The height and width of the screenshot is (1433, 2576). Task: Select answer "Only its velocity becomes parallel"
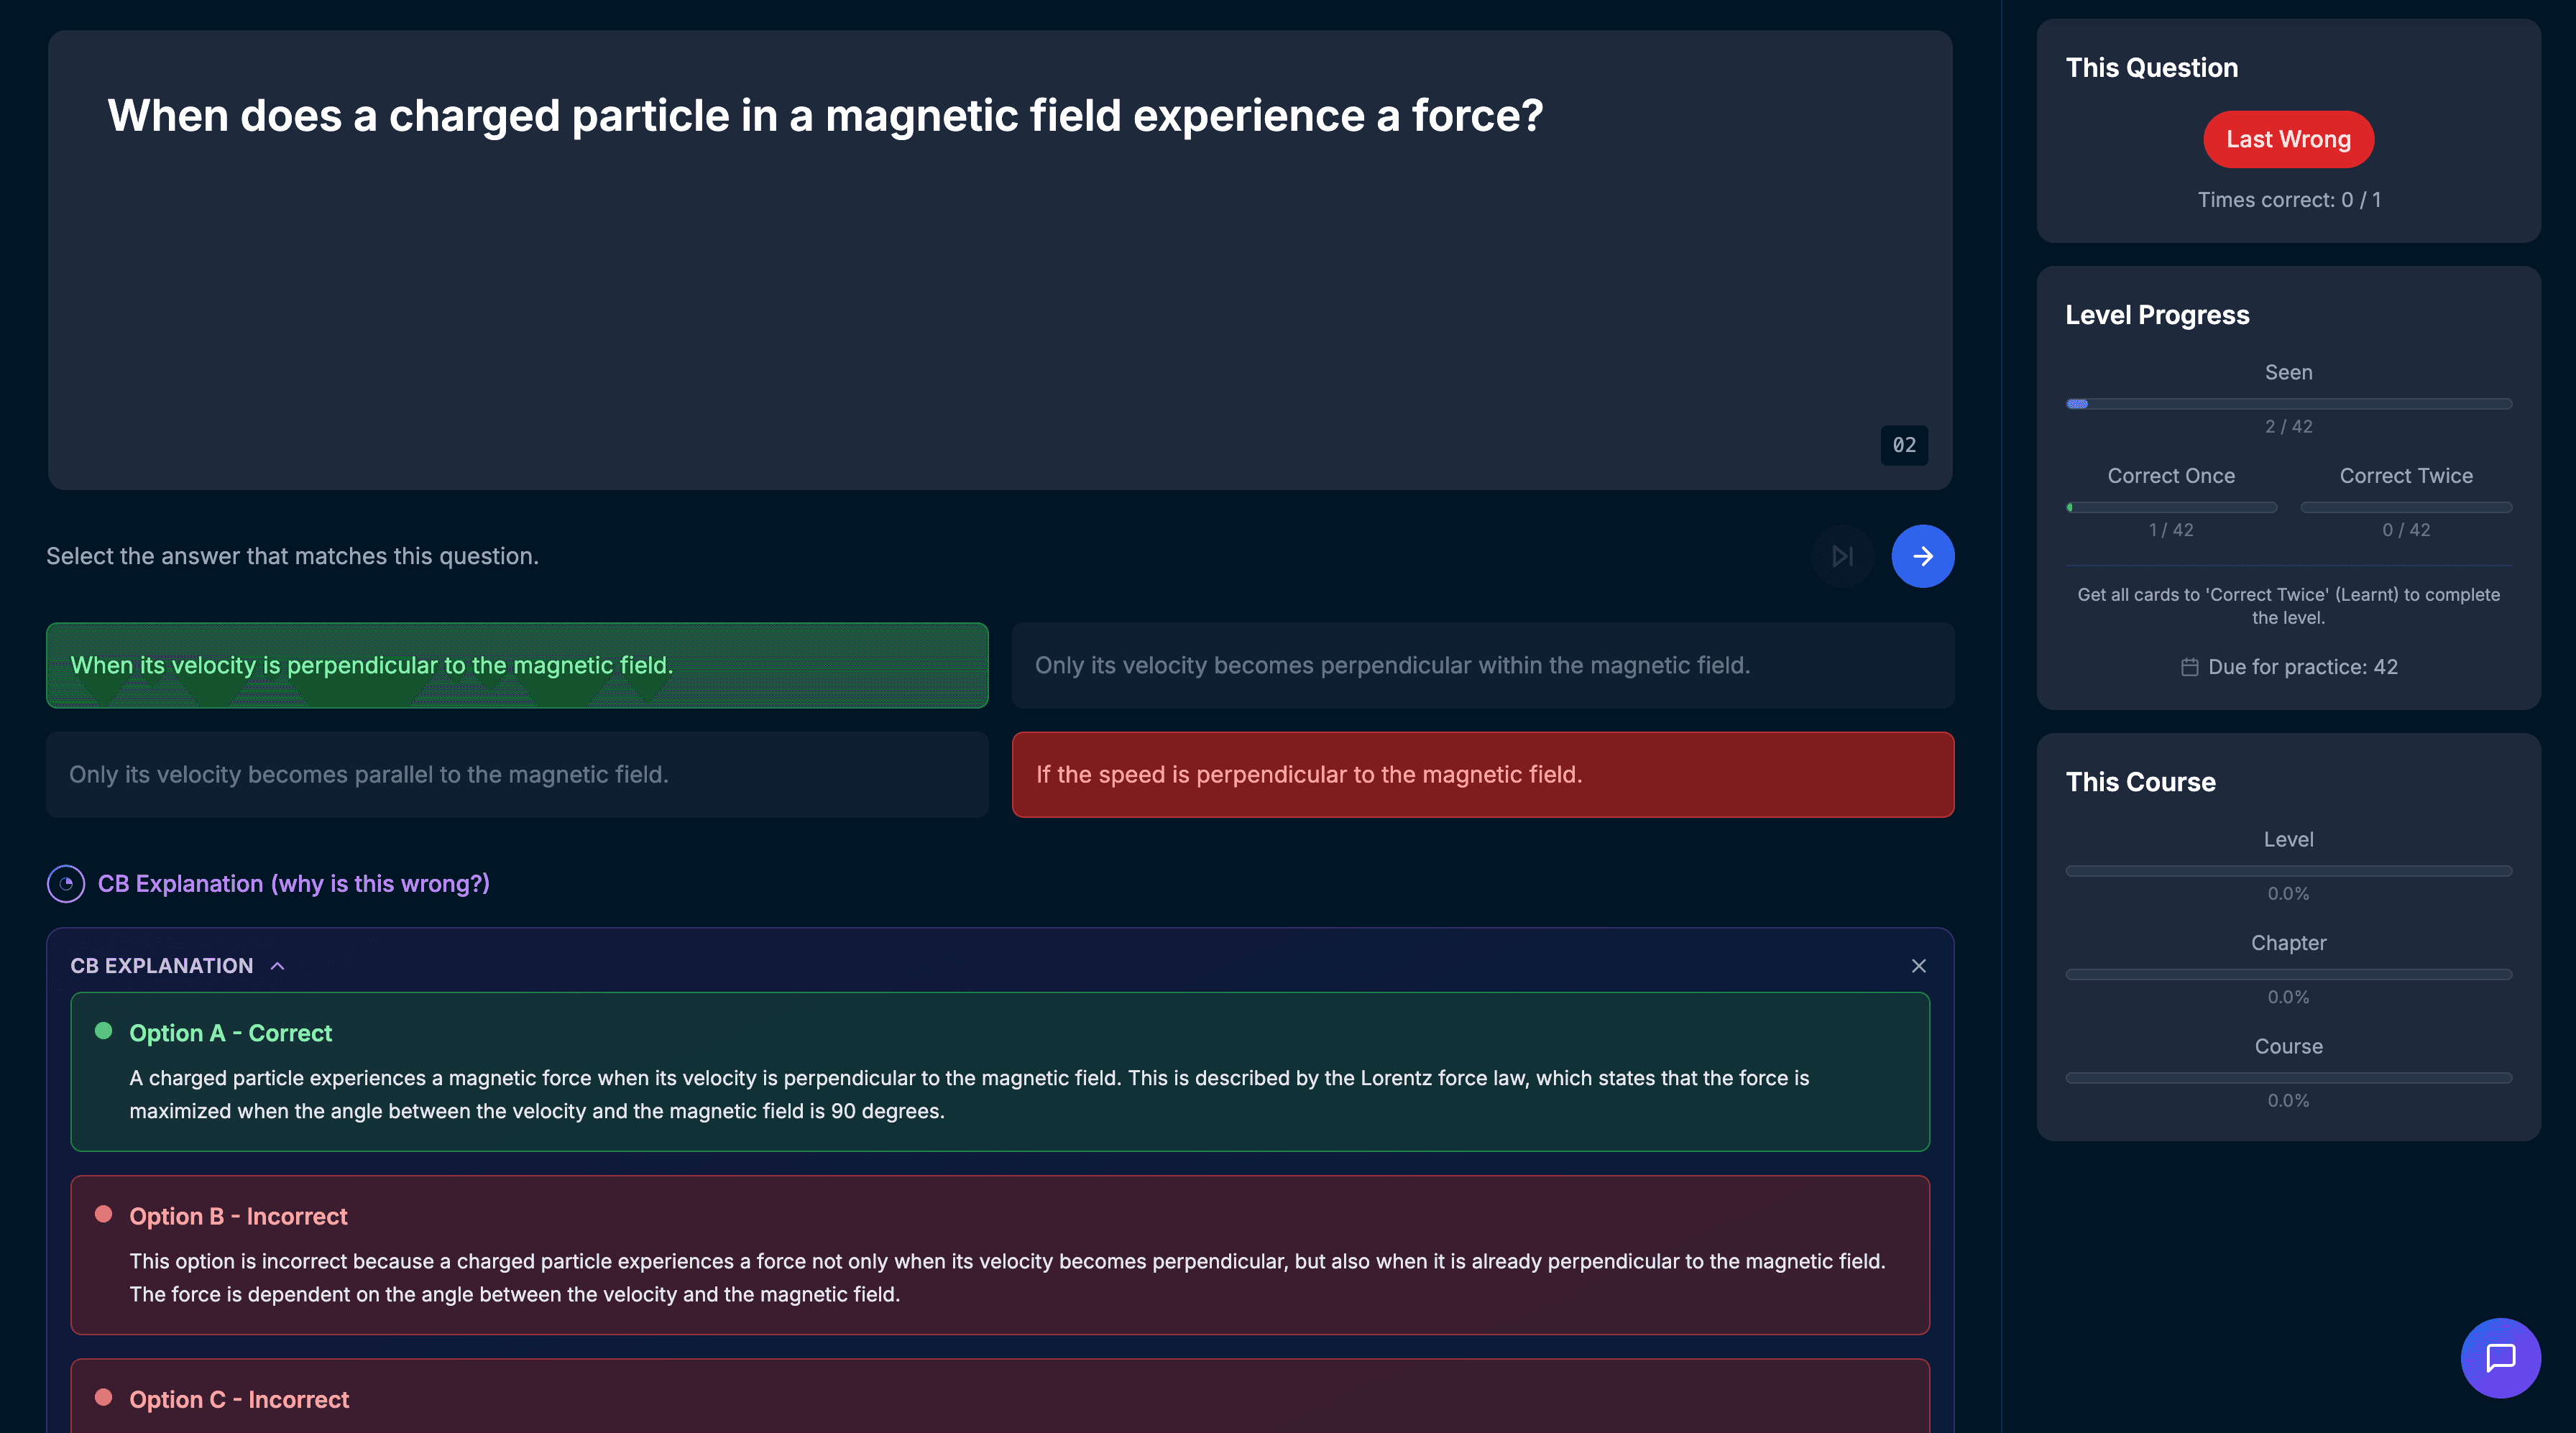(x=517, y=775)
